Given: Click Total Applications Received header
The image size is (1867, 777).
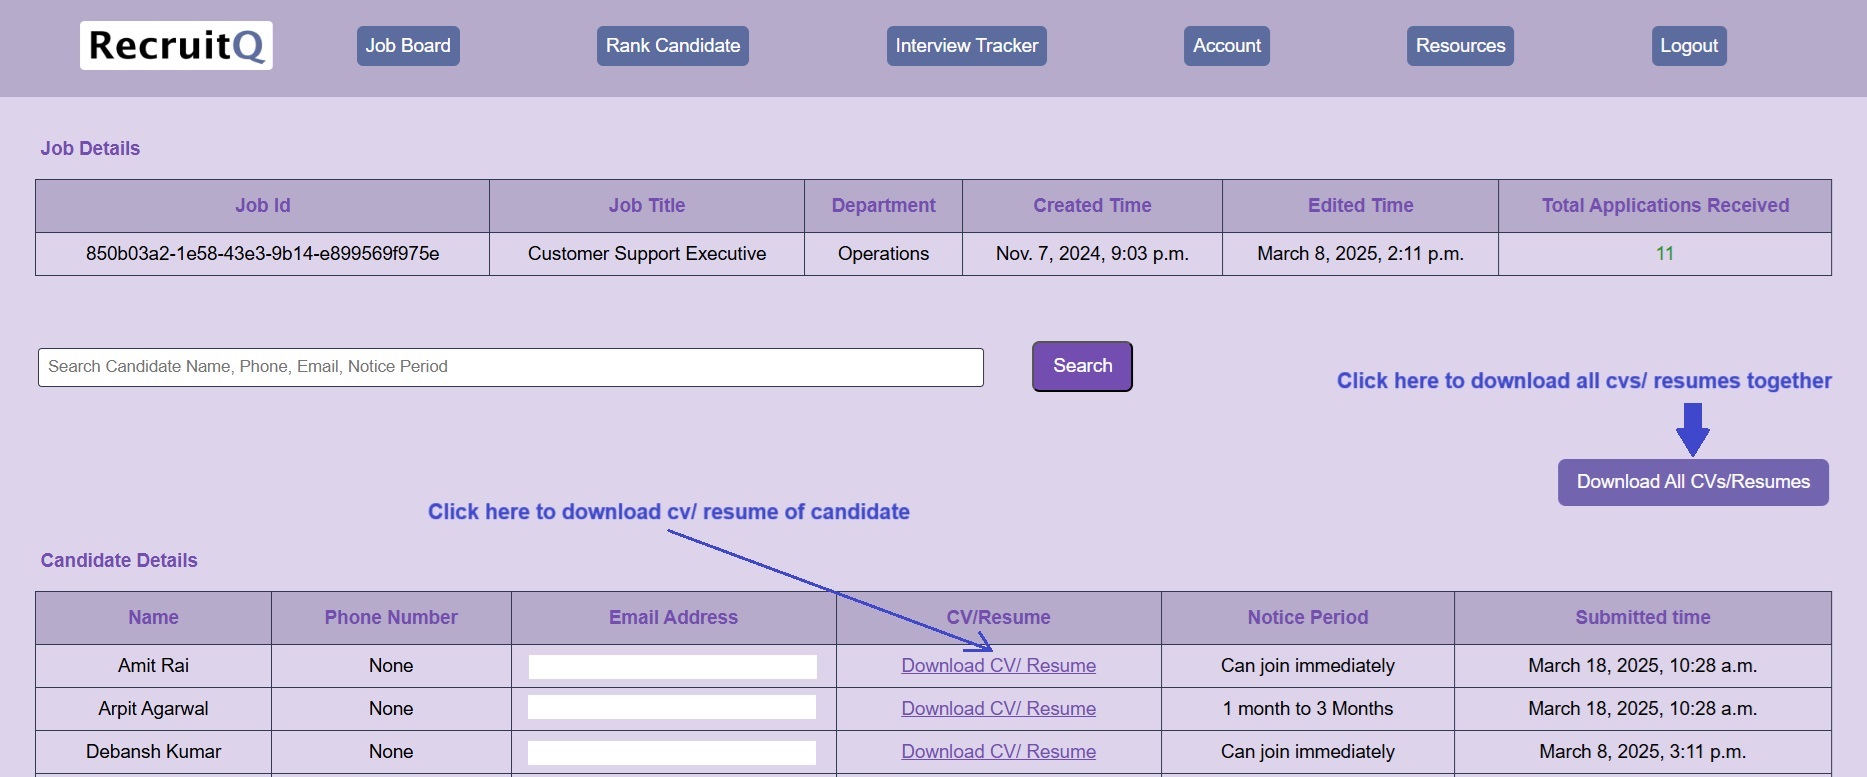Looking at the screenshot, I should tap(1665, 206).
